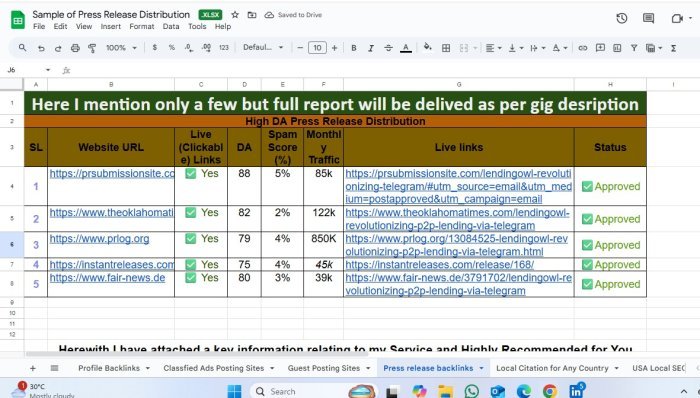Image resolution: width=700 pixels, height=398 pixels.
Task: Open the Edit menu
Action: point(60,26)
